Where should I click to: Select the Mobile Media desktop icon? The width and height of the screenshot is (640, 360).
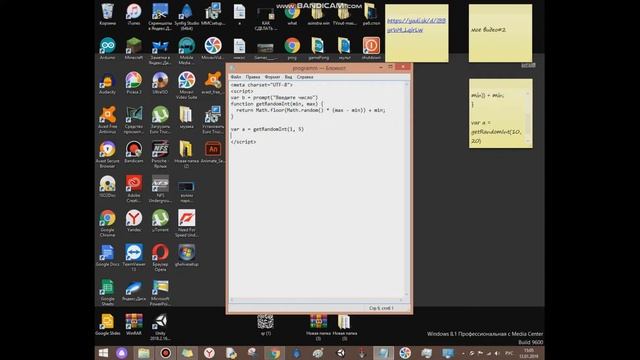187,51
